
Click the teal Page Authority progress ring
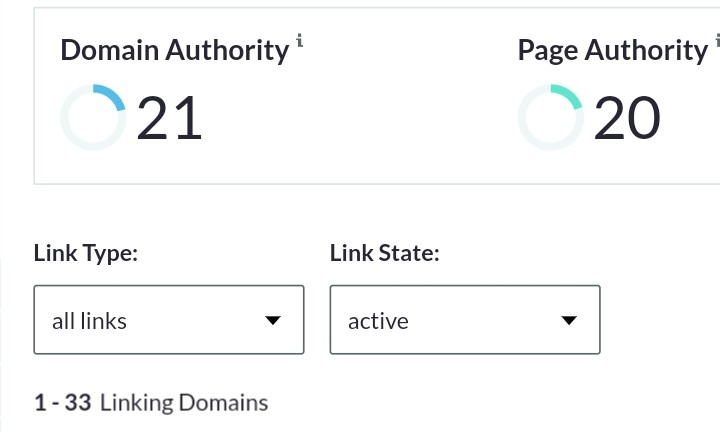pyautogui.click(x=550, y=118)
